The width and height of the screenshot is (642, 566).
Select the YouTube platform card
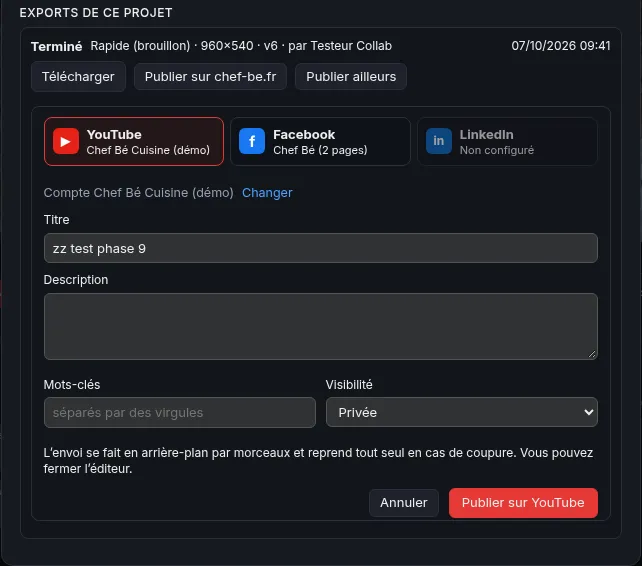tap(134, 142)
